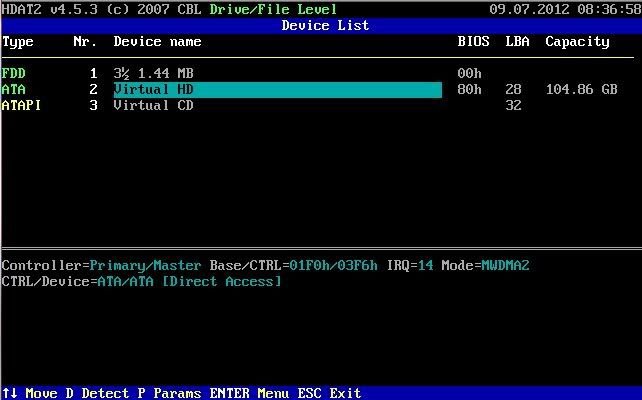
Task: Click the Capacity column header
Action: 577,42
